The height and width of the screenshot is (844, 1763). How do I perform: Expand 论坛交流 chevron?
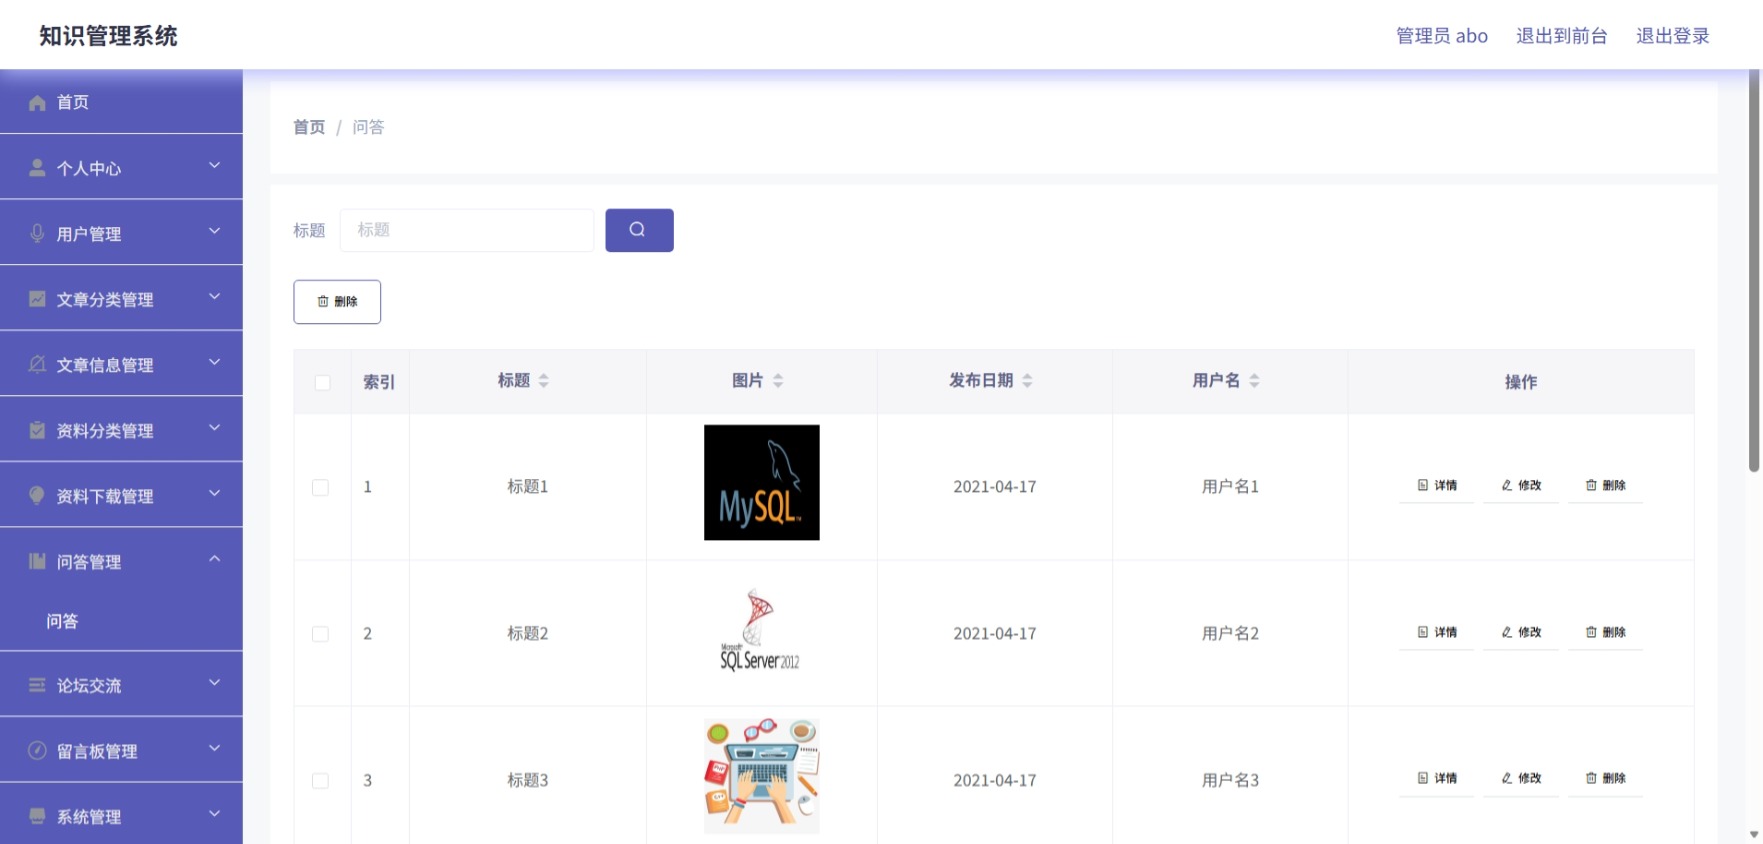pos(214,683)
